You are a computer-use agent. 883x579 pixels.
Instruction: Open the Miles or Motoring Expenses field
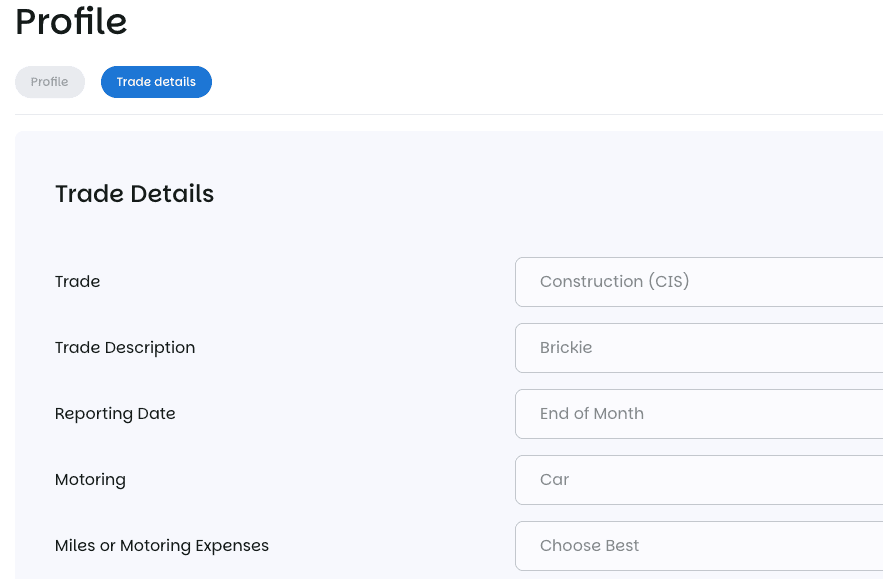pyautogui.click(x=699, y=545)
